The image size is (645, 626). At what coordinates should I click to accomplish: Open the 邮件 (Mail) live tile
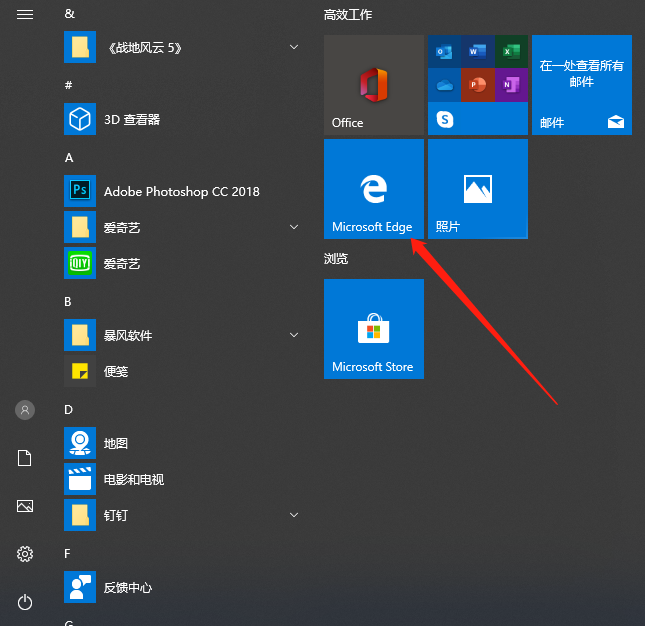[581, 85]
